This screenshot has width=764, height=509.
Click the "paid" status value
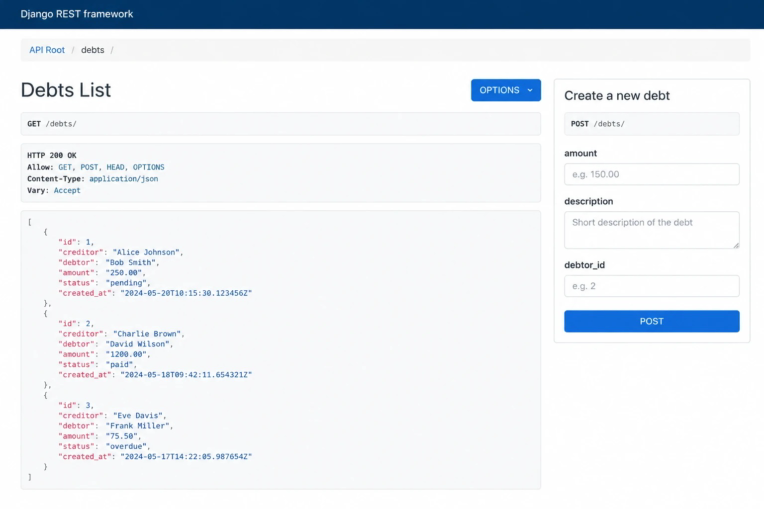coord(119,365)
